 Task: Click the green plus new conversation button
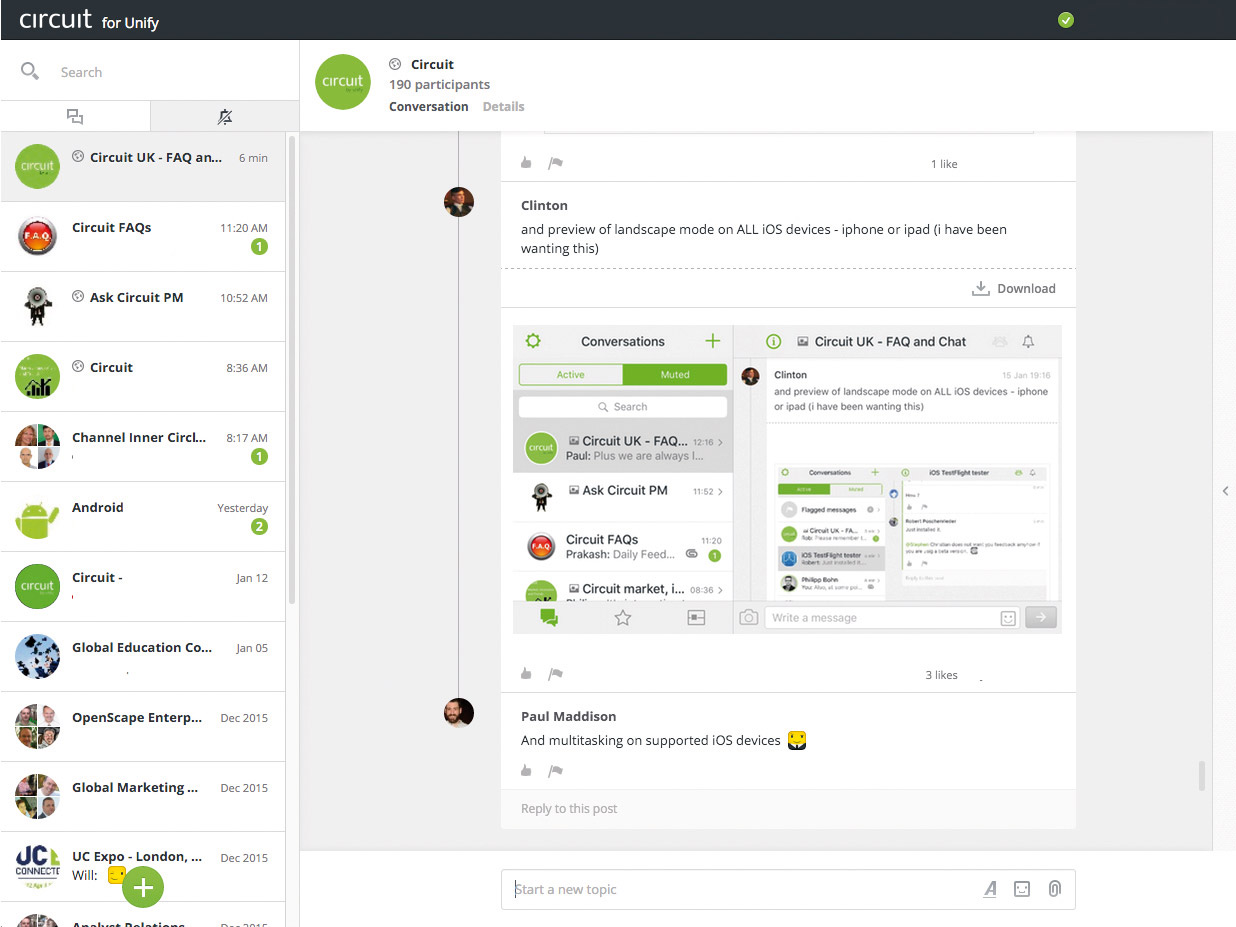143,887
